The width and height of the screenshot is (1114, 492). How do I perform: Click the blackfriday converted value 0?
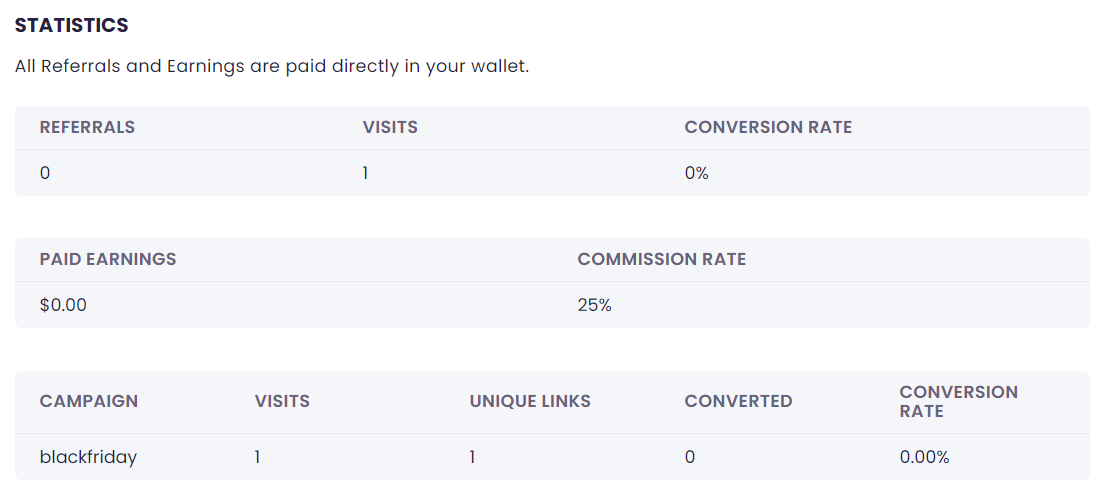pyautogui.click(x=690, y=457)
